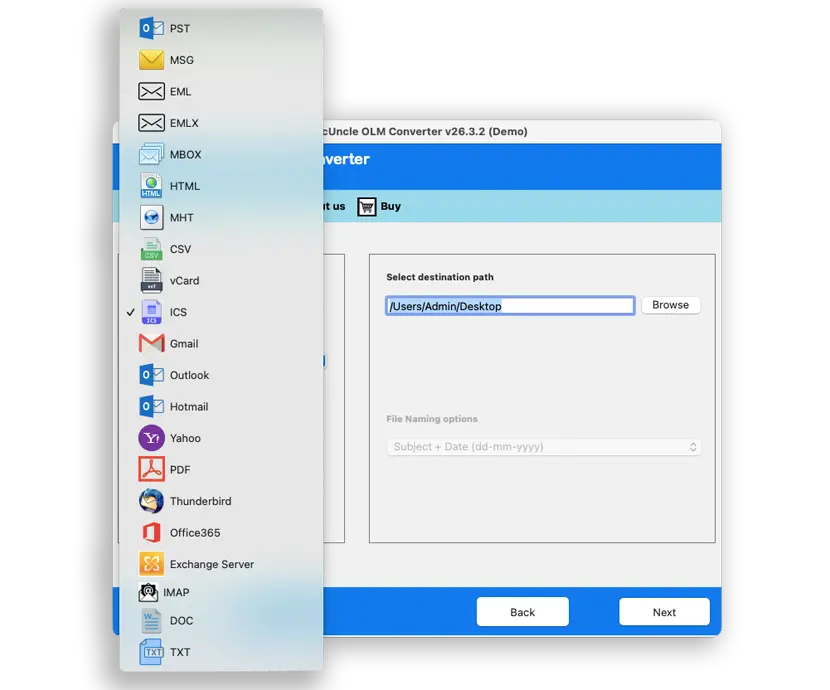This screenshot has width=830, height=690.
Task: Pick Exchange Server option
Action: click(x=221, y=564)
